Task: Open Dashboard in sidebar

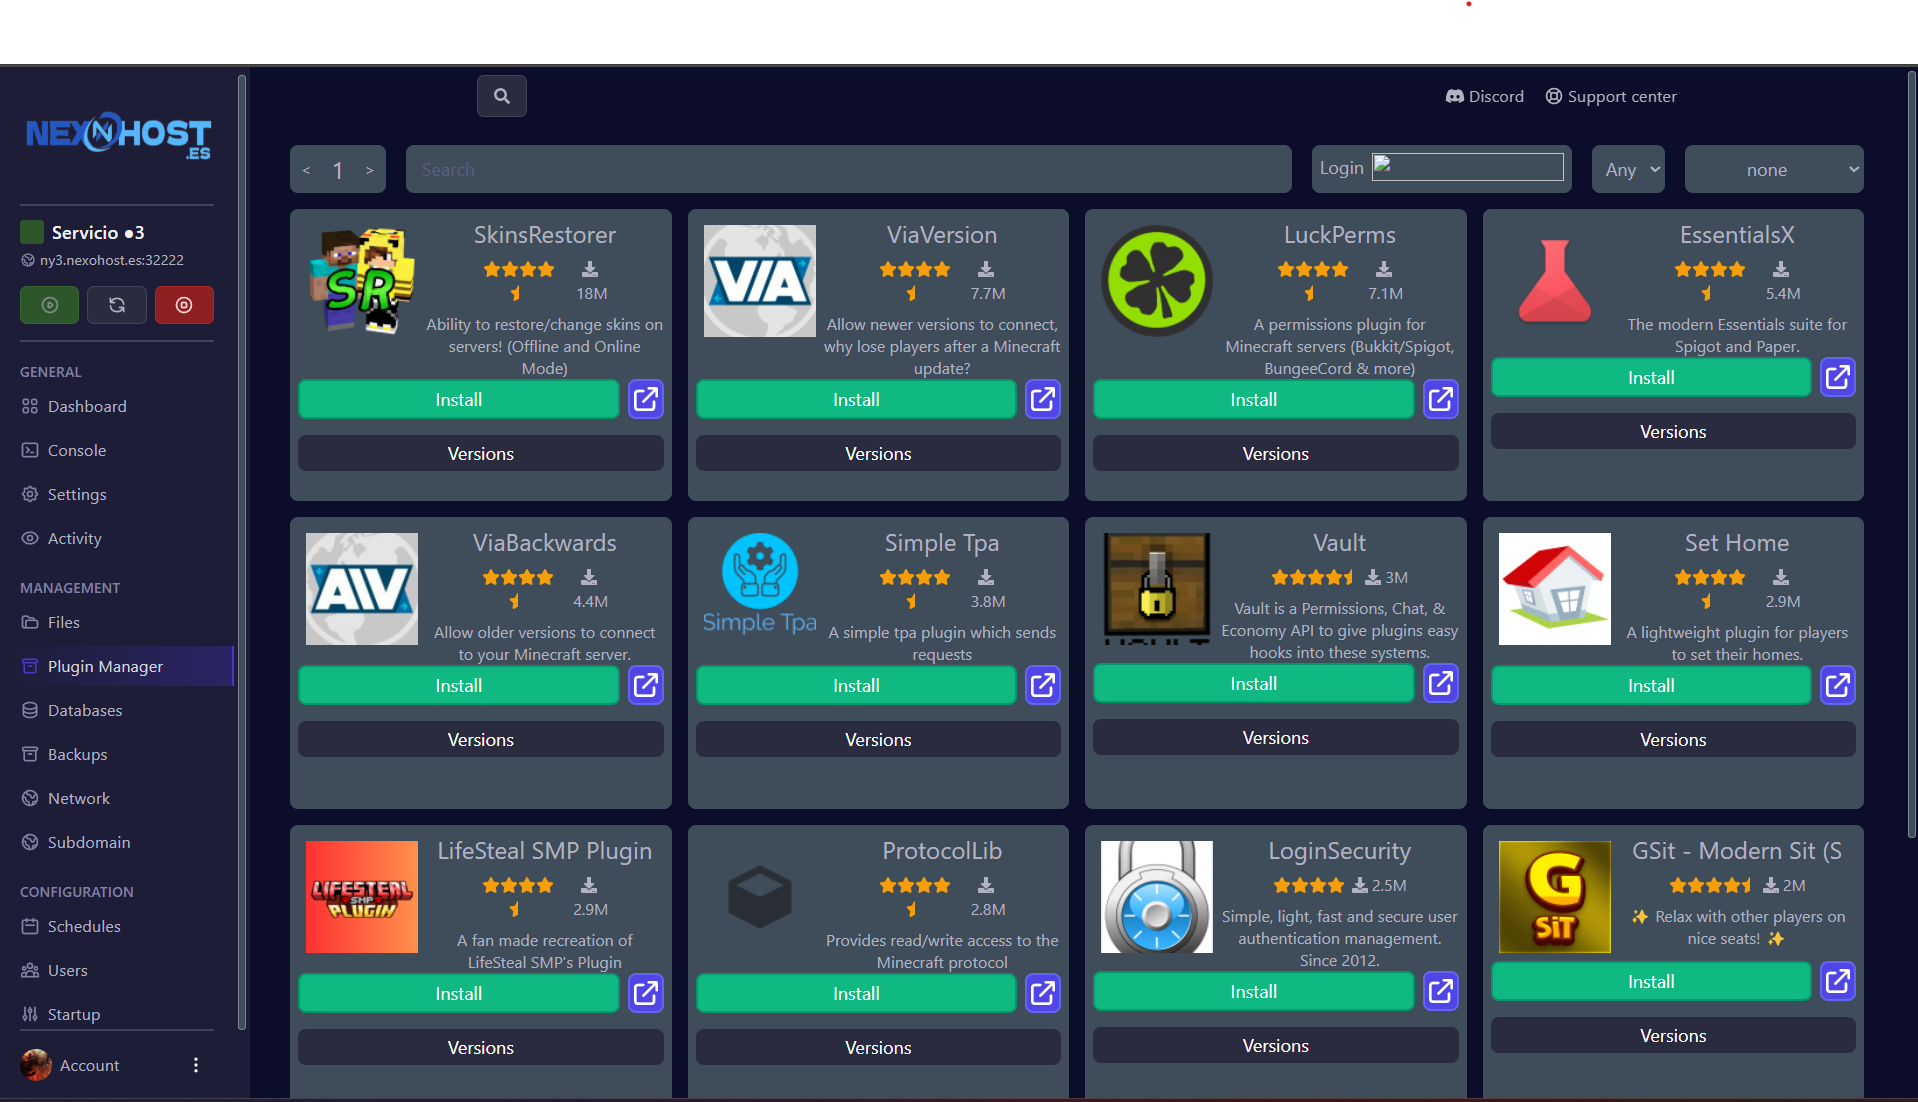Action: tap(118, 406)
